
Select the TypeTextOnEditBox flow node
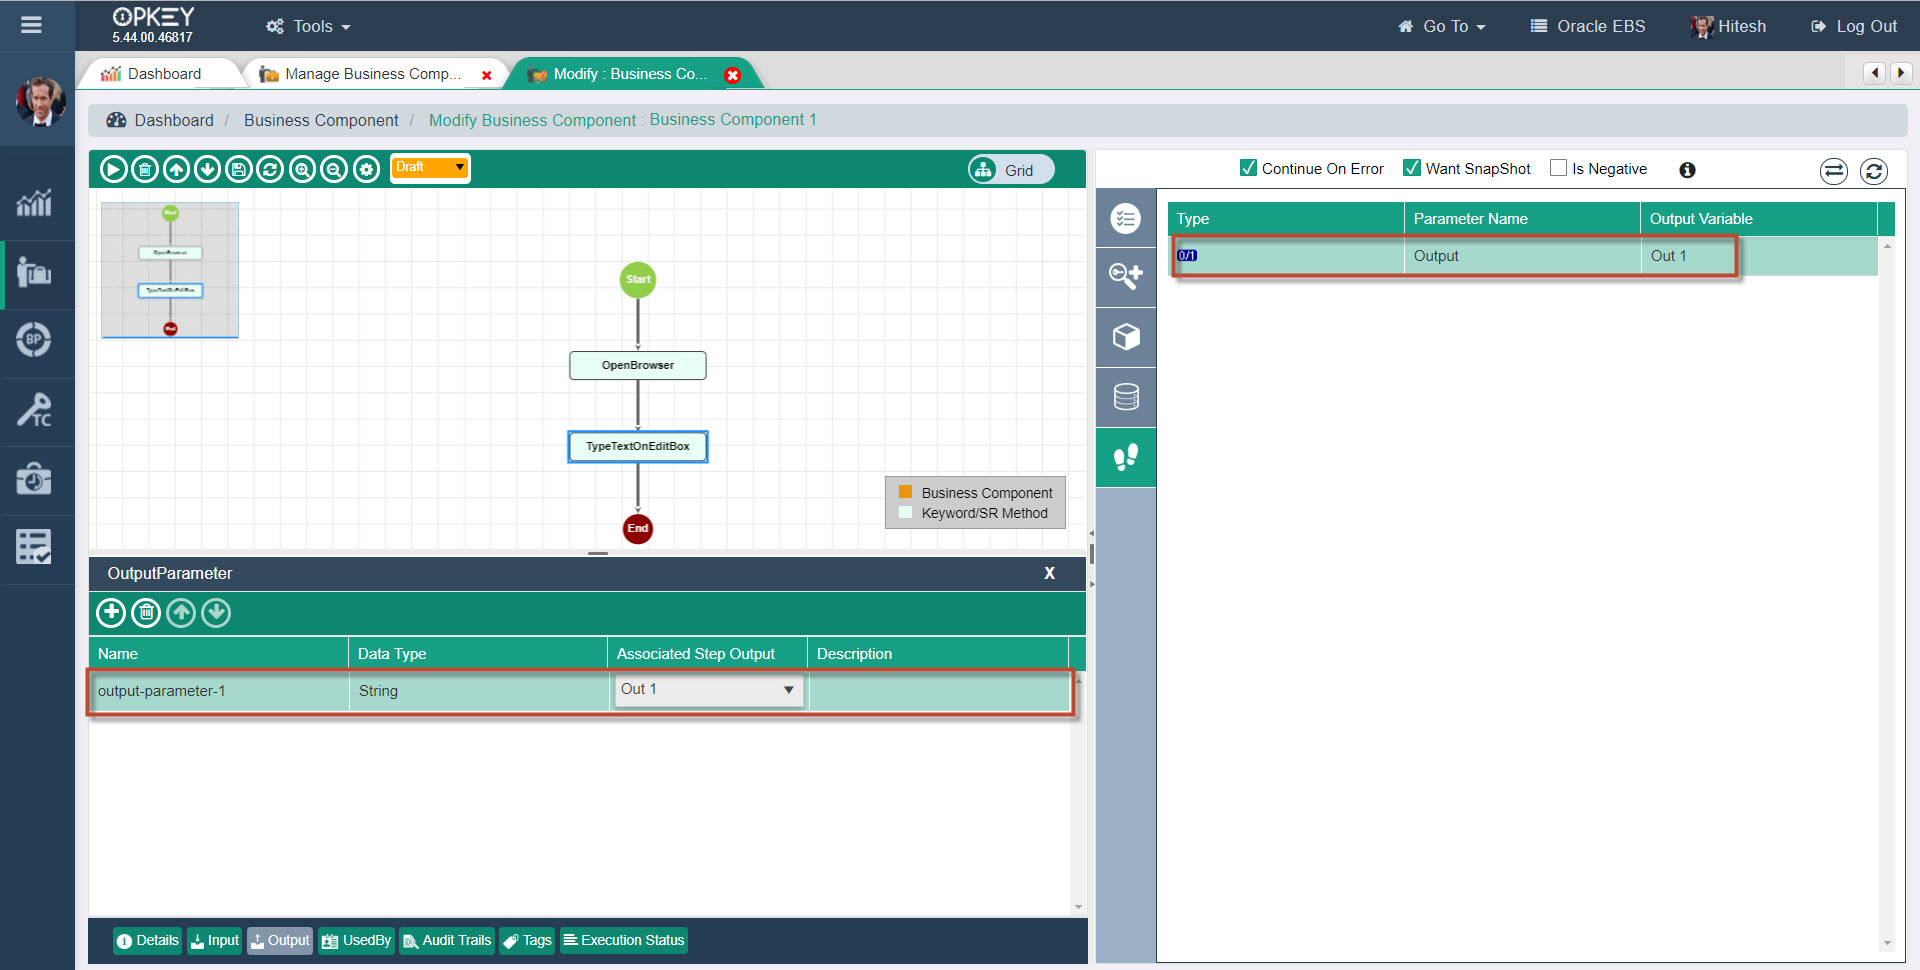[x=637, y=447]
